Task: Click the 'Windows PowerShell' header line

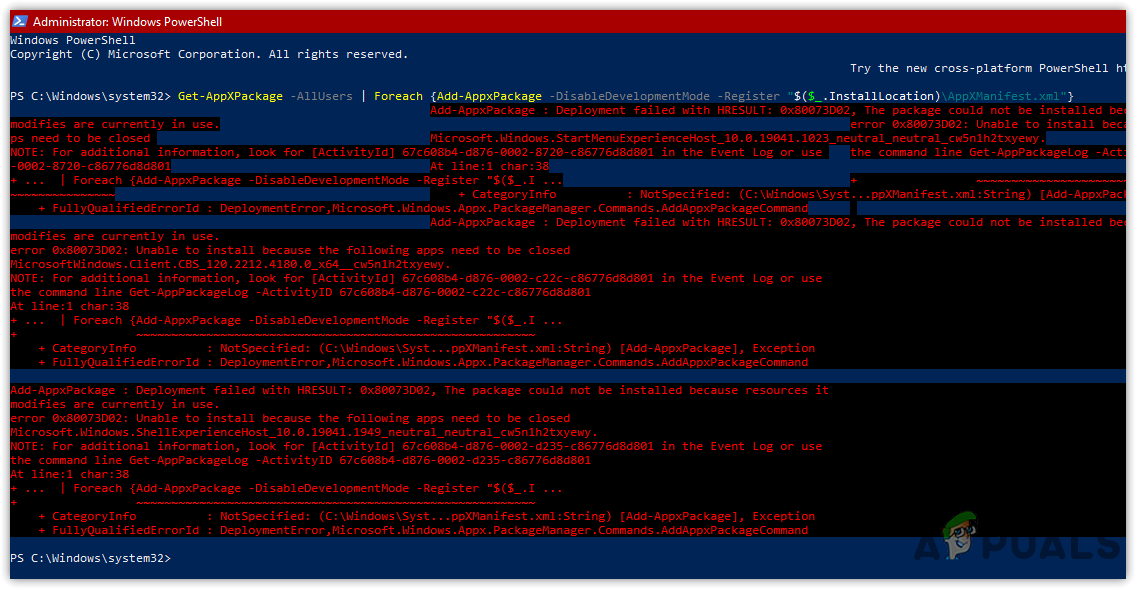Action: coord(72,40)
